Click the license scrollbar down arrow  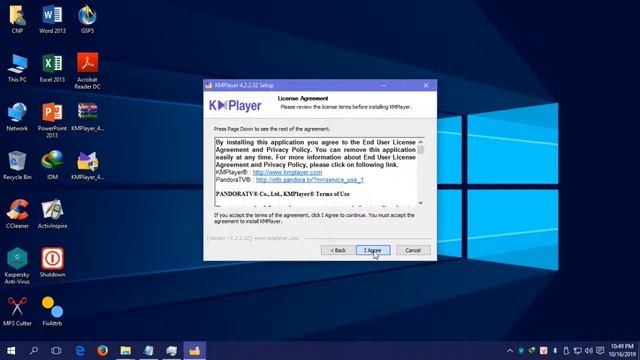(x=420, y=203)
